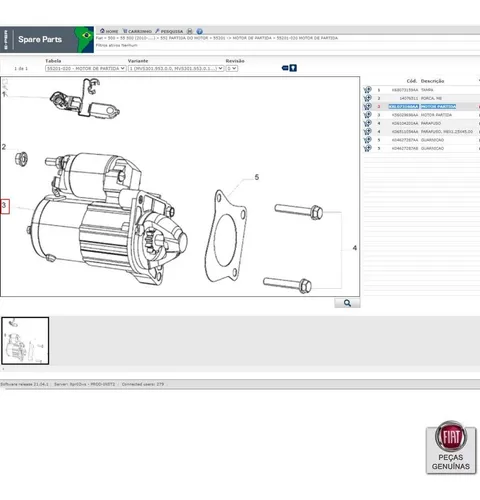Open the blue help question-mark icon
Image resolution: width=480 pixels, height=500 pixels.
coord(199,31)
